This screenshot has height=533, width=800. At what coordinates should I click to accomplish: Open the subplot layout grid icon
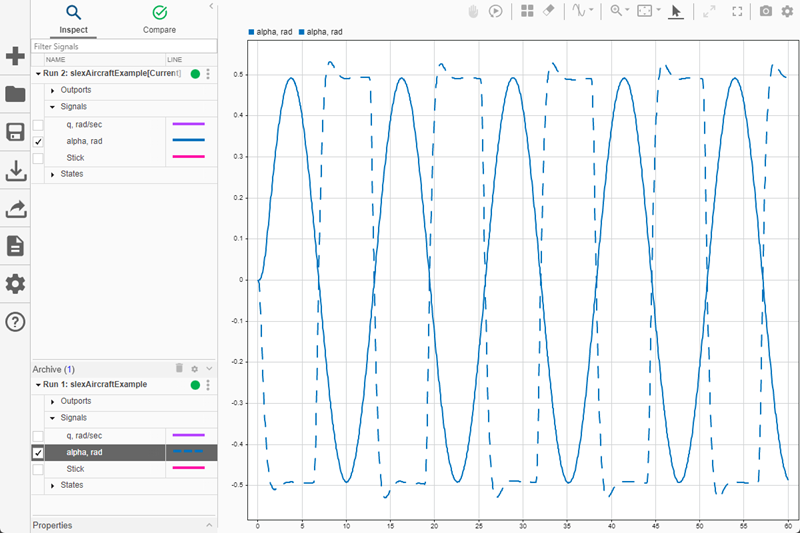tap(527, 11)
